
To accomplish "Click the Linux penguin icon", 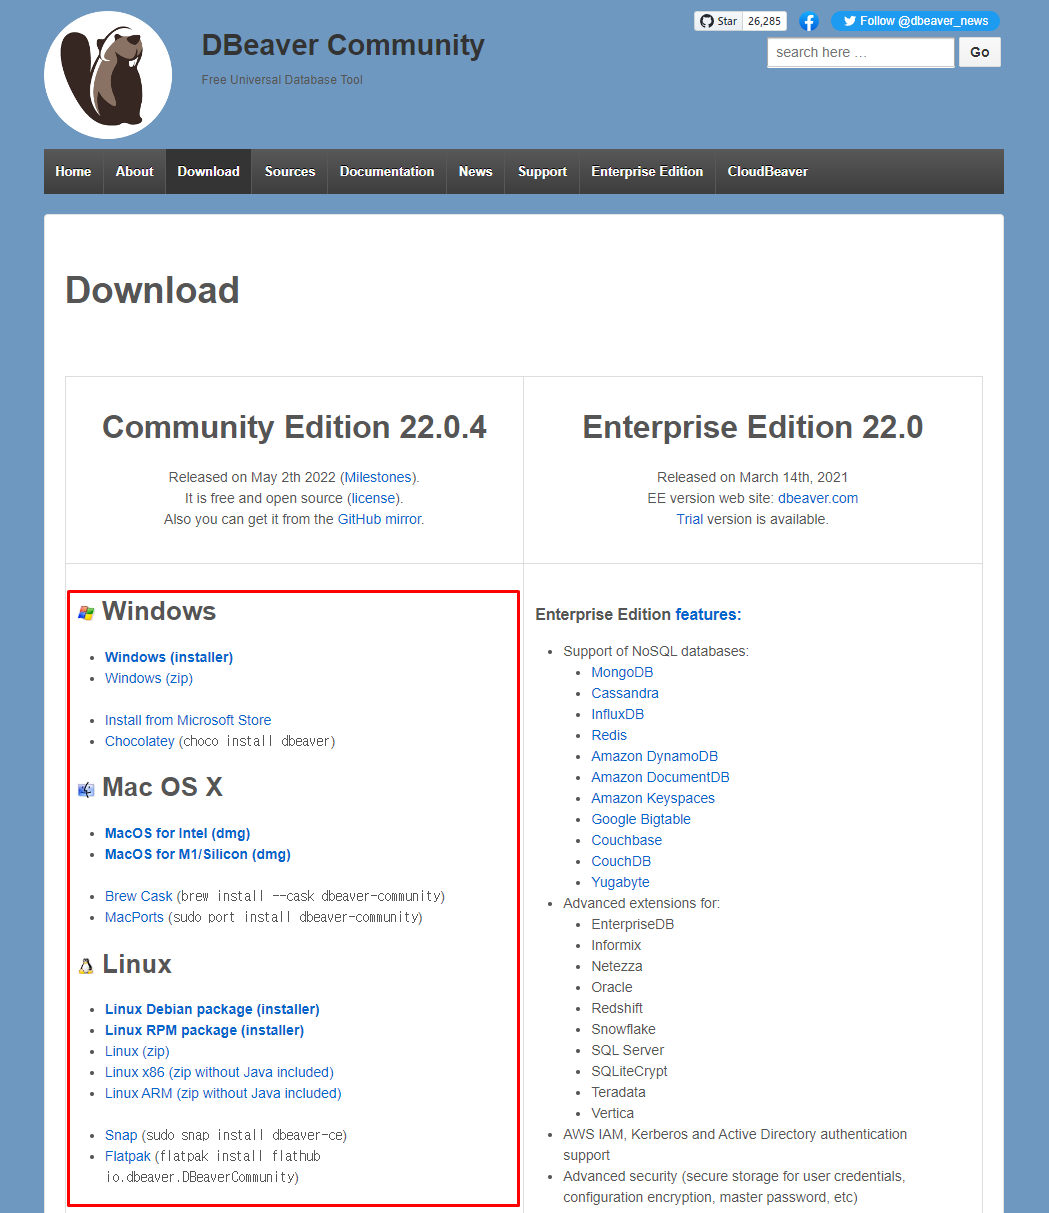I will click(x=87, y=965).
